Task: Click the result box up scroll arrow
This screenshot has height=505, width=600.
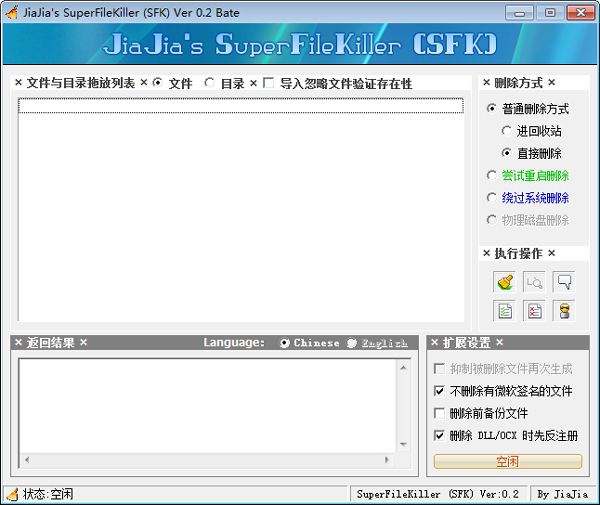Action: (403, 368)
